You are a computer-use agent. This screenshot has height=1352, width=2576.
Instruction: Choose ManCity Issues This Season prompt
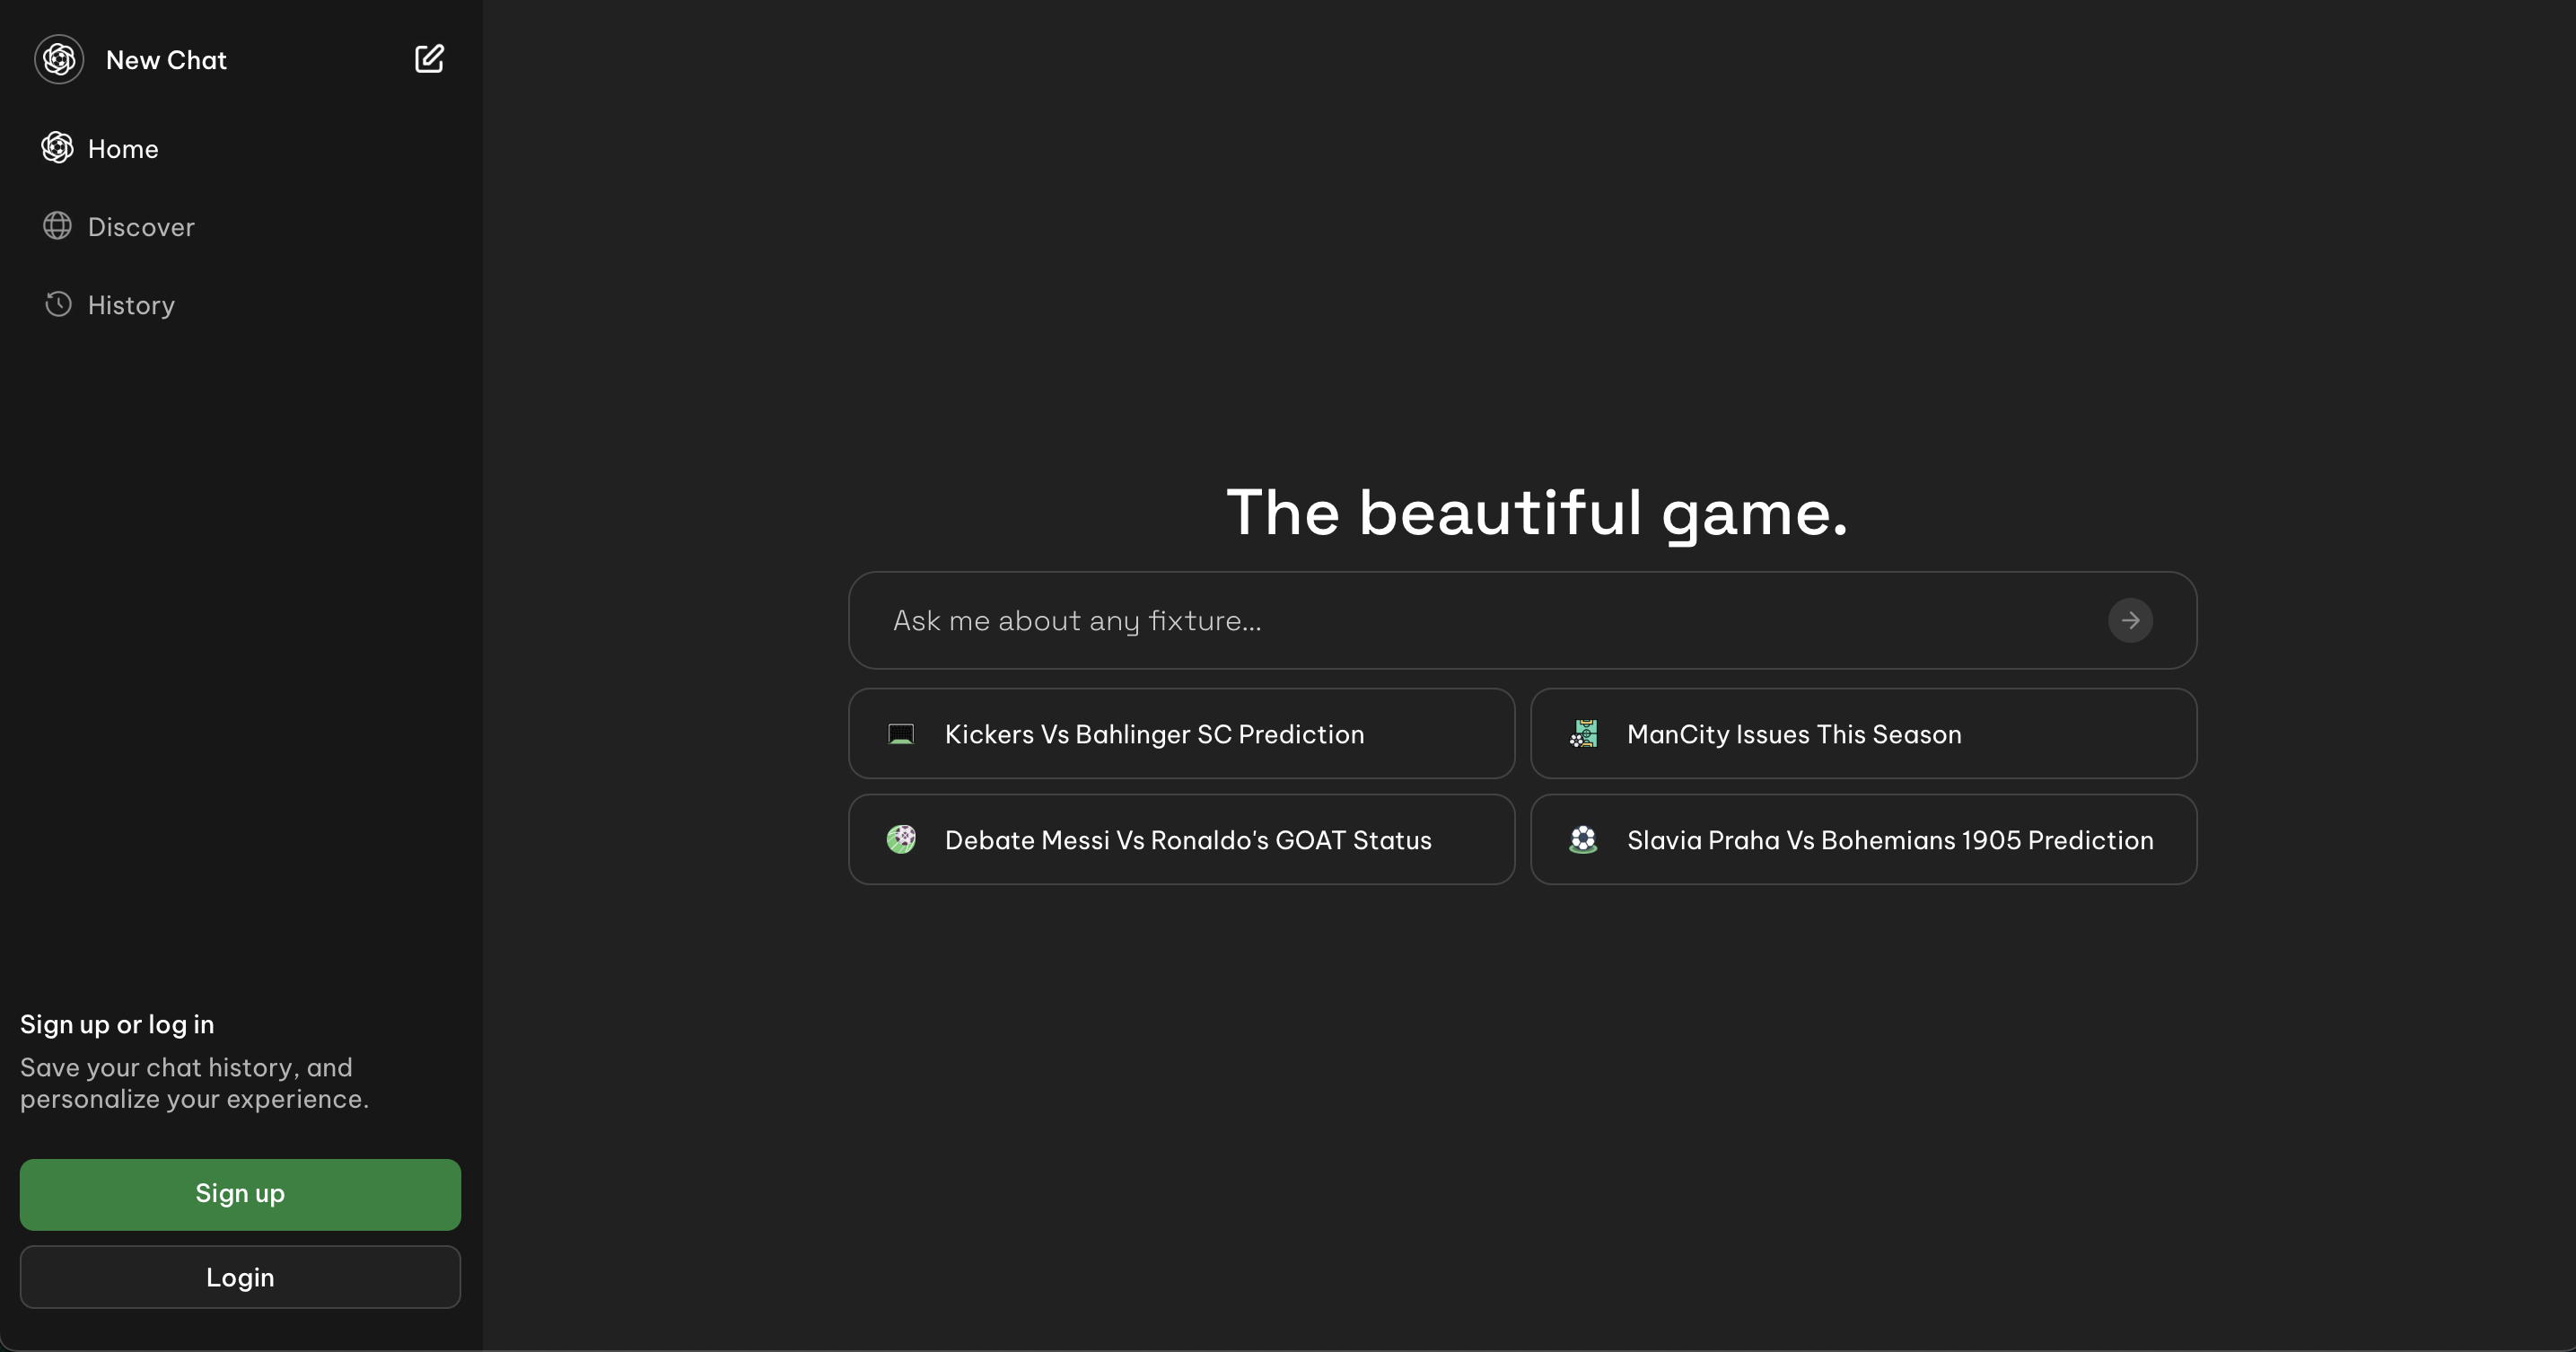pos(1794,734)
